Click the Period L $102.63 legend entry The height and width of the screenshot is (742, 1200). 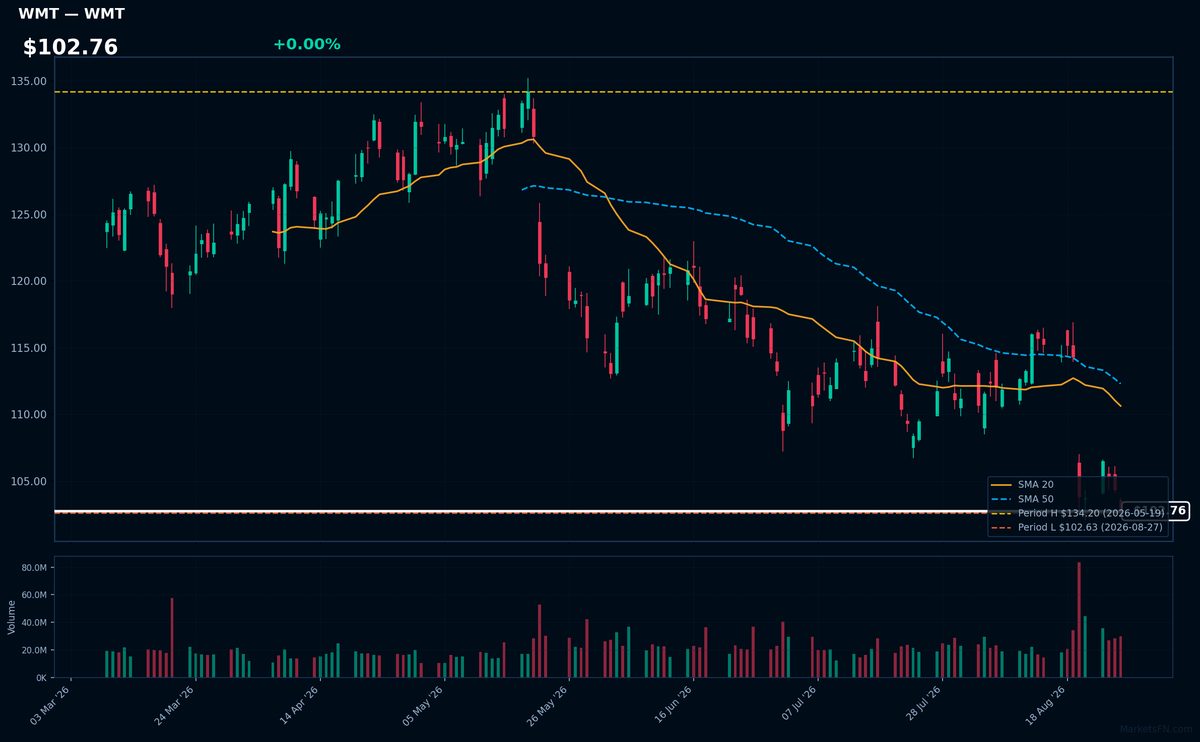pos(1078,527)
